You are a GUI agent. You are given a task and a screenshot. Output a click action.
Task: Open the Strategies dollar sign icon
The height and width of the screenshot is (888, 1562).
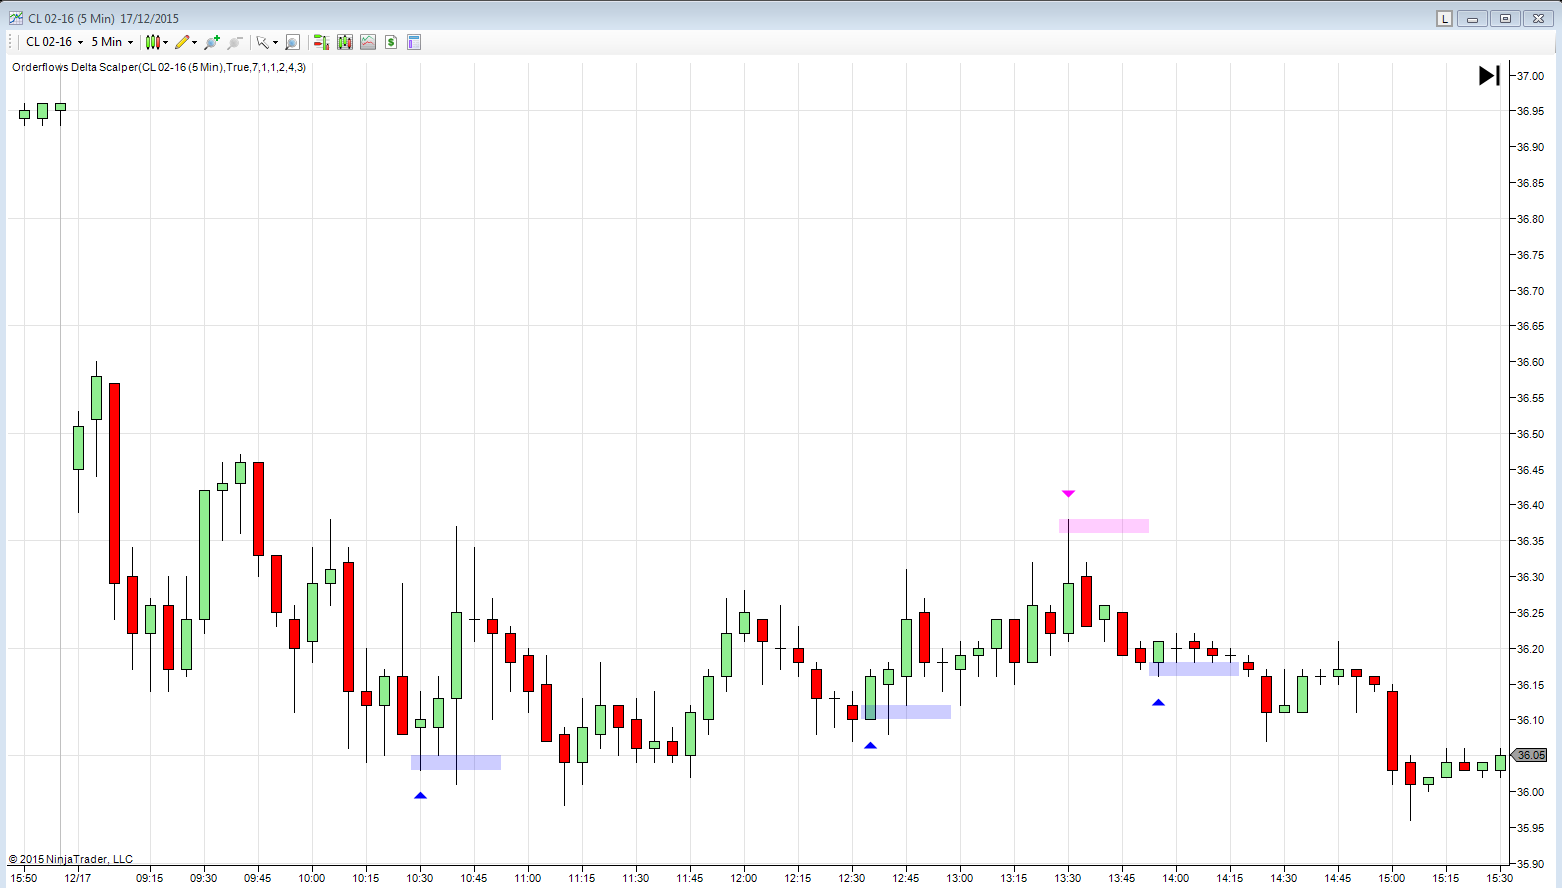[x=391, y=42]
